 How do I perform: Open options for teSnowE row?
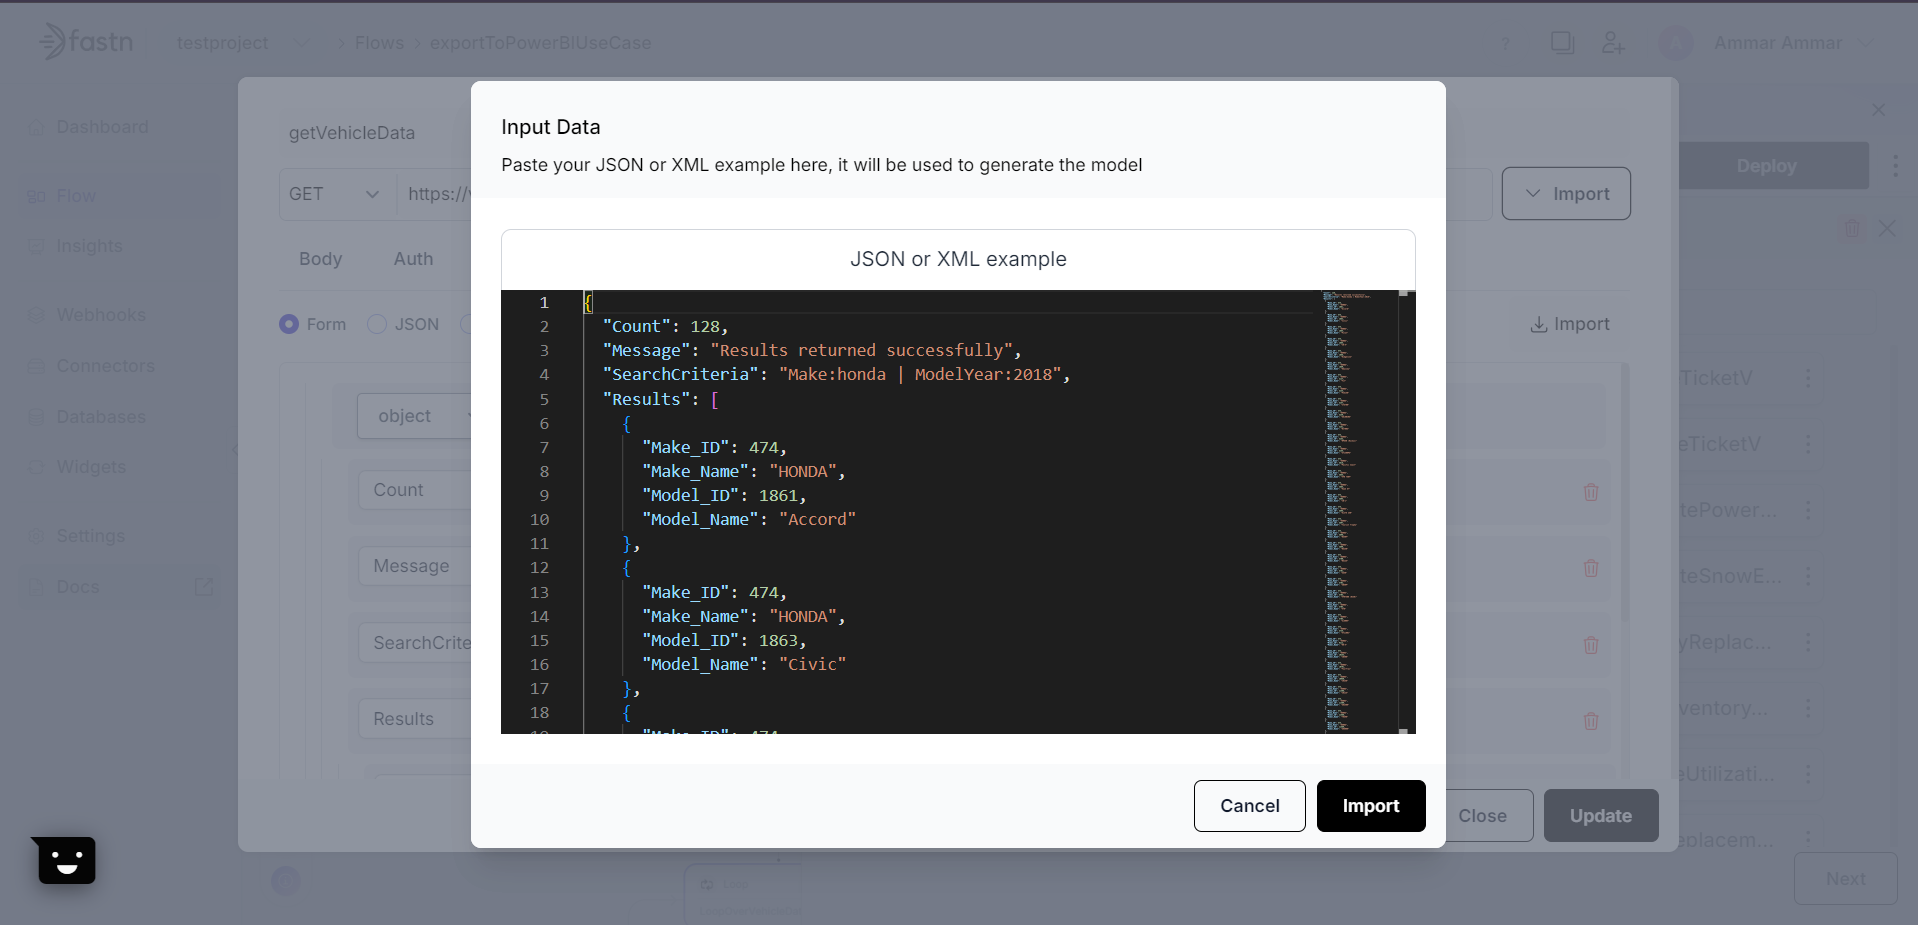point(1808,576)
